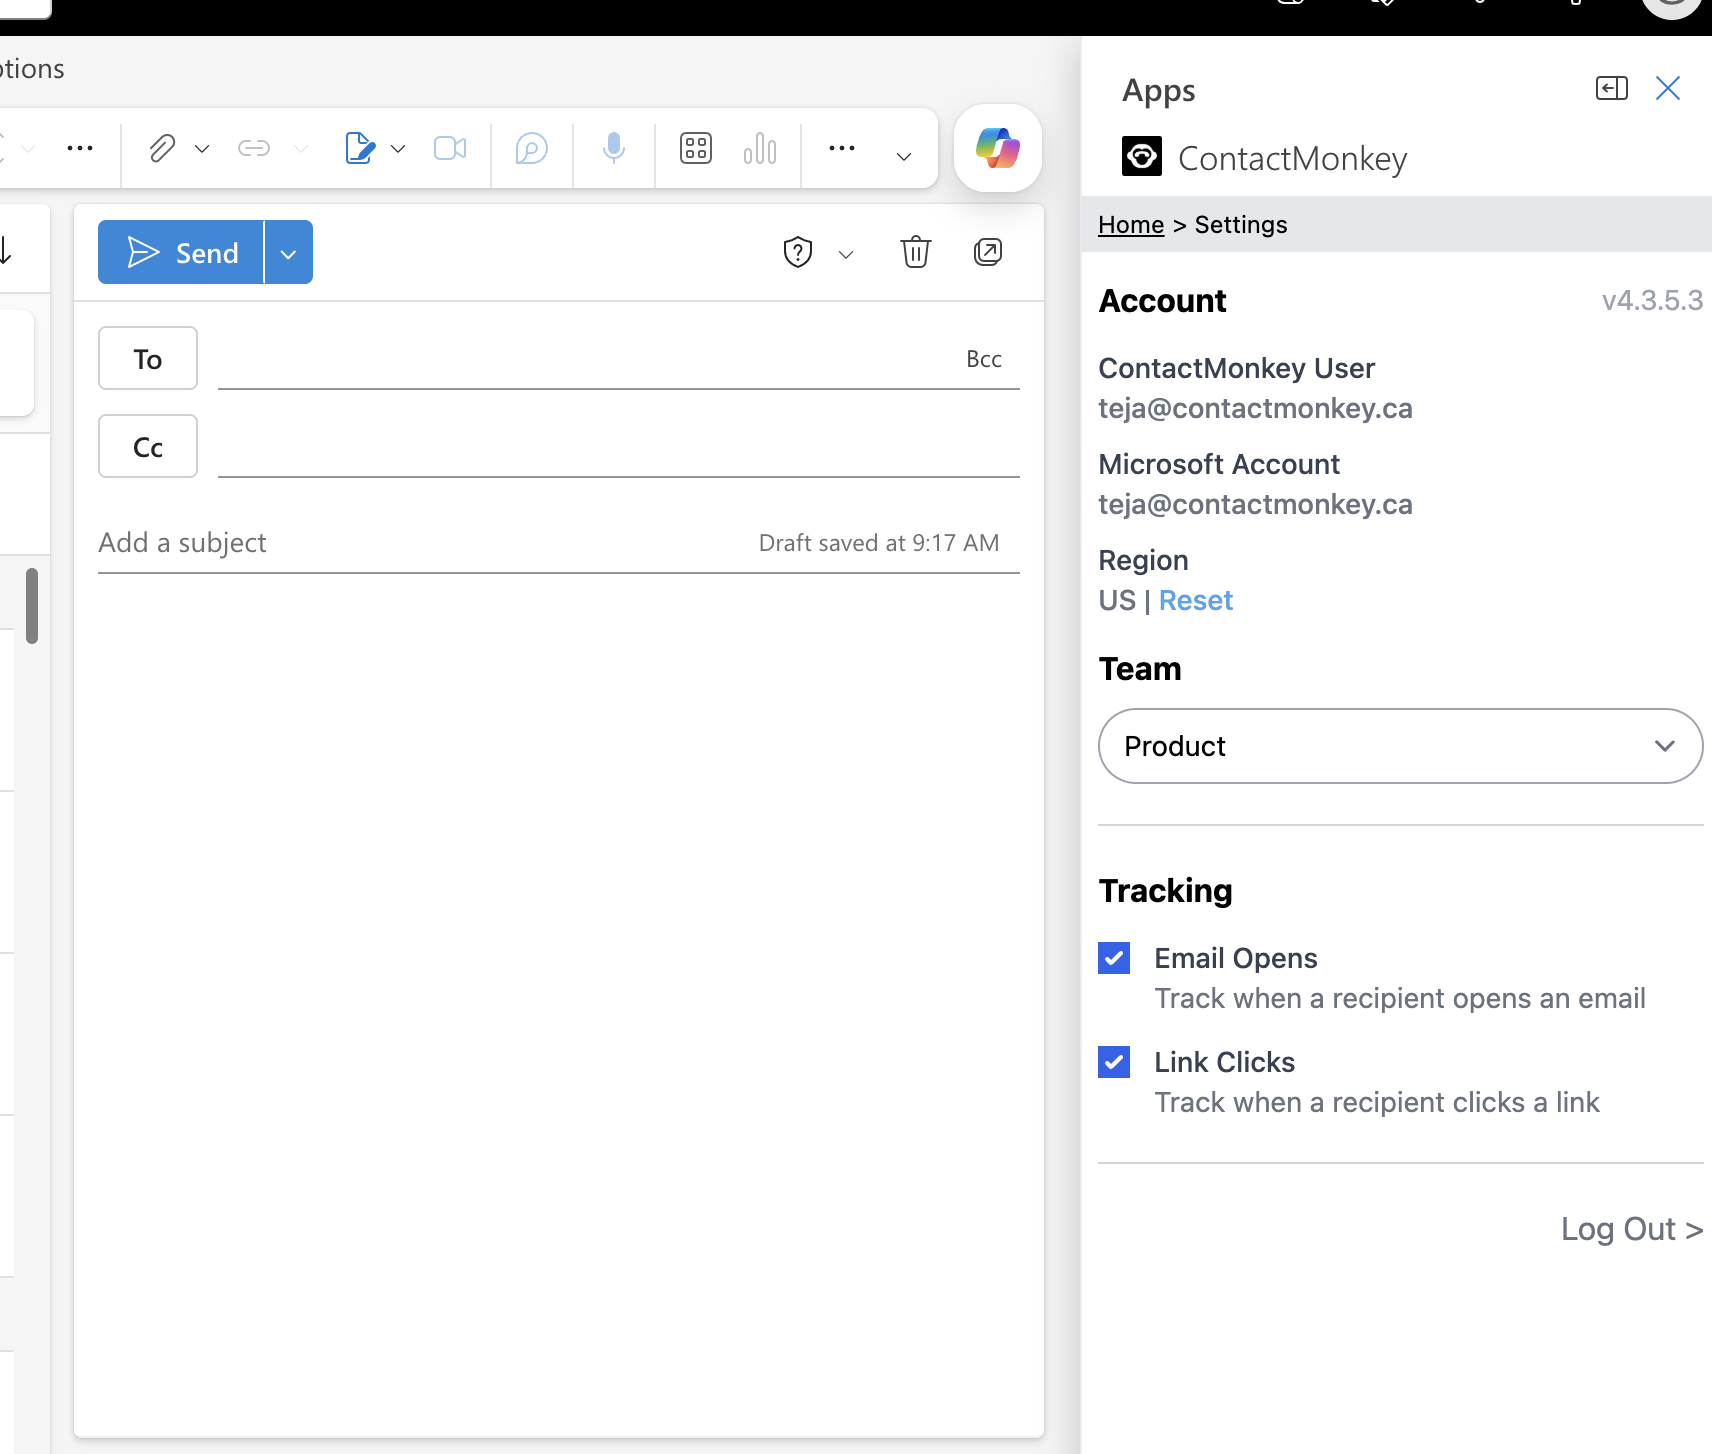
Task: Click the To button to pick recipients
Action: coord(148,358)
